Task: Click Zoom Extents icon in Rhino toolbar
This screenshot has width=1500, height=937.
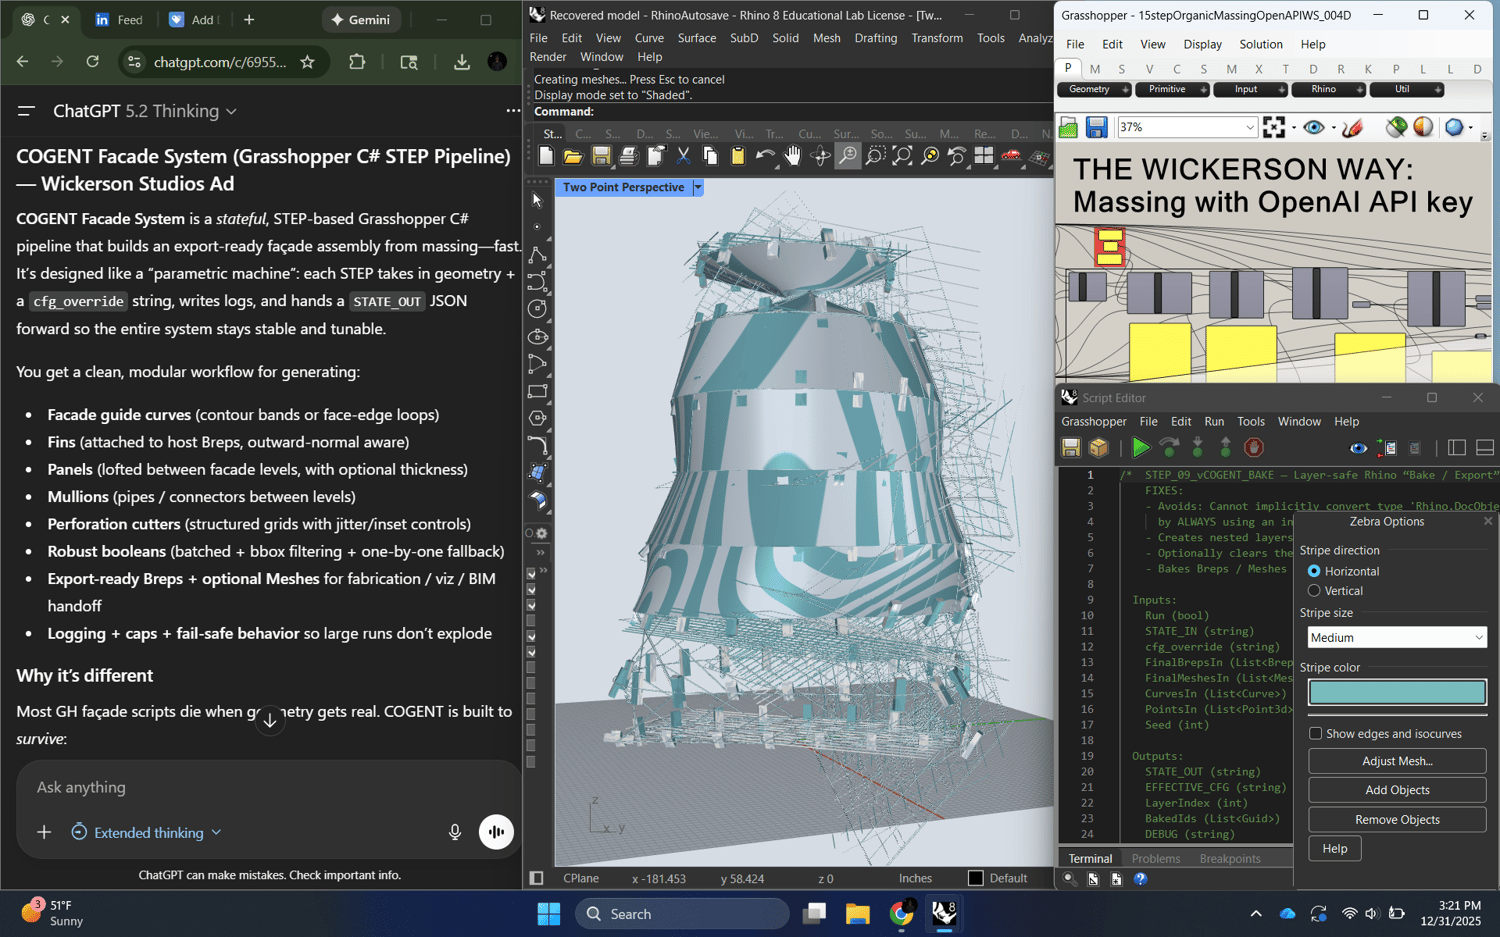Action: (902, 156)
